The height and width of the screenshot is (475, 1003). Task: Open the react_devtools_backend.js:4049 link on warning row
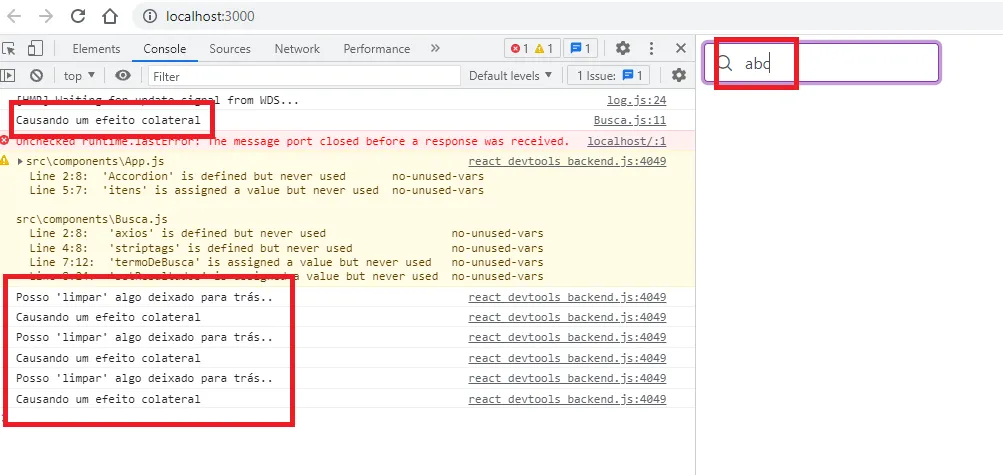click(567, 162)
